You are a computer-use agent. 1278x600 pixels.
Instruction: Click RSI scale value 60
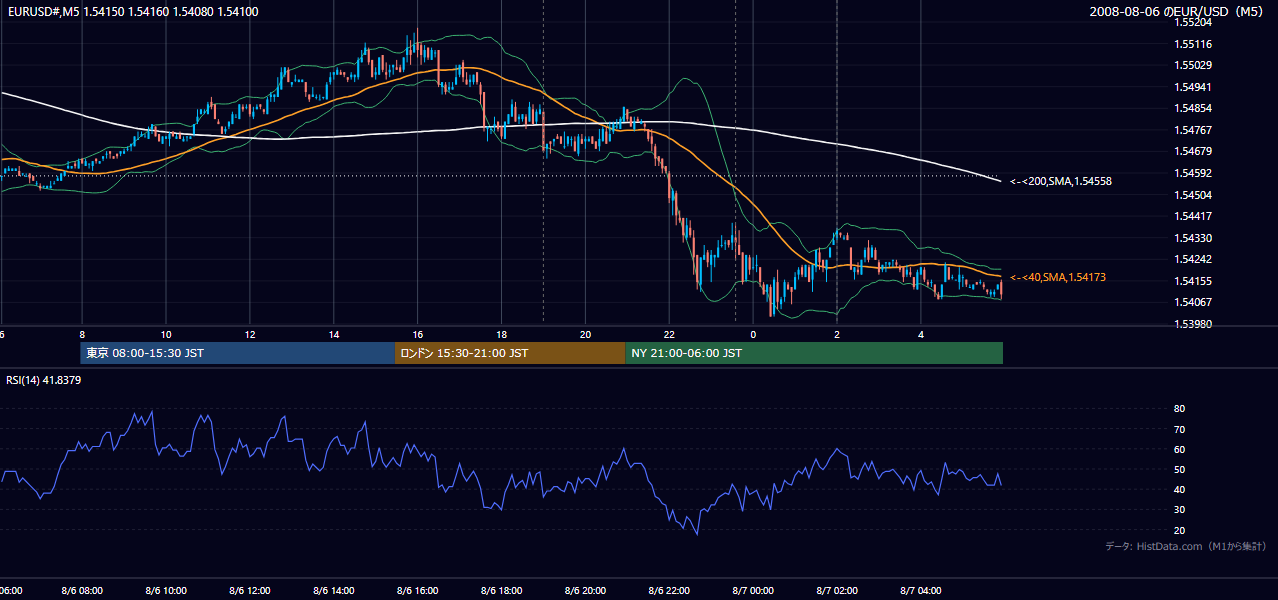(x=1180, y=449)
